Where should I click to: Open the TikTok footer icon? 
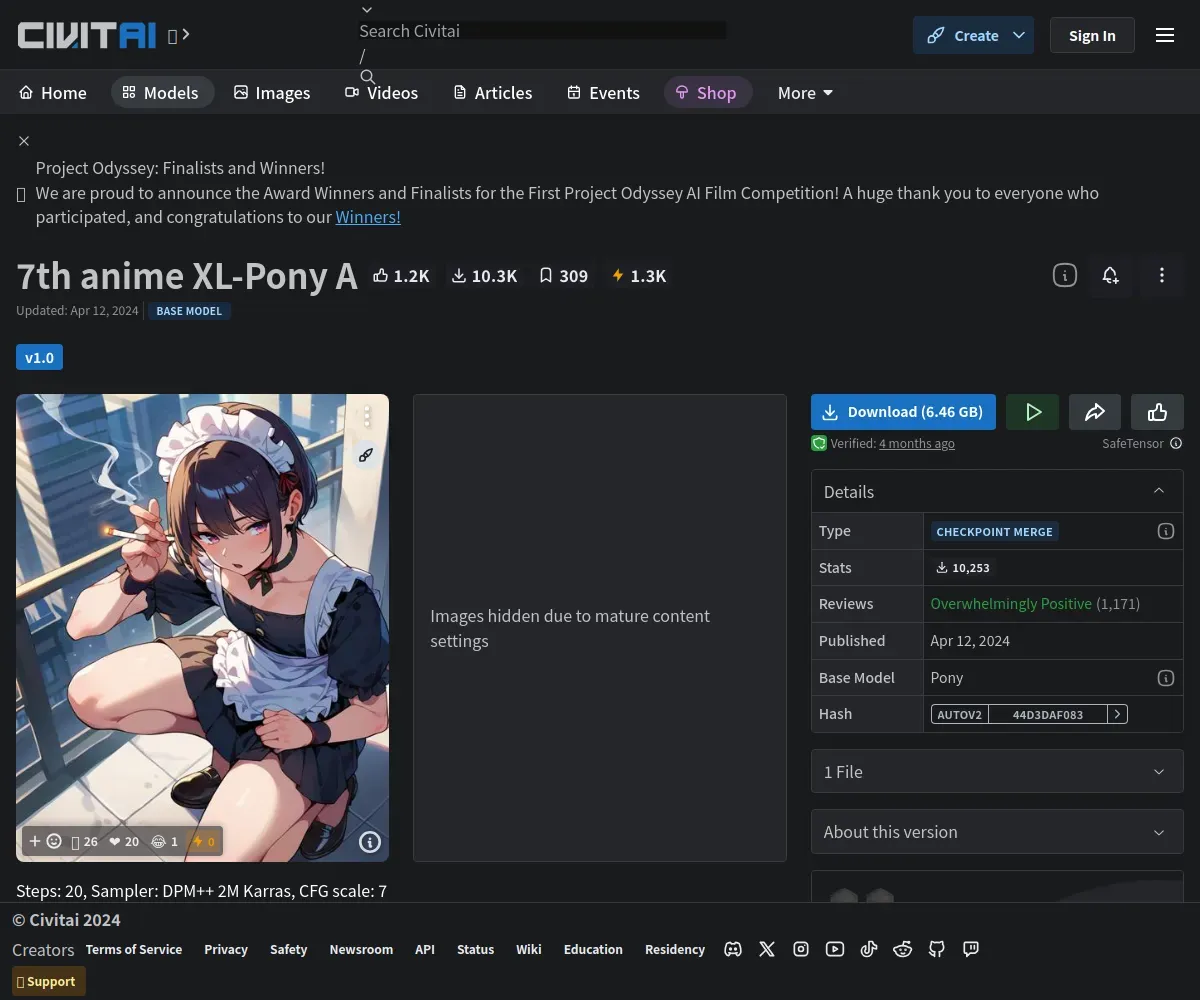(869, 949)
